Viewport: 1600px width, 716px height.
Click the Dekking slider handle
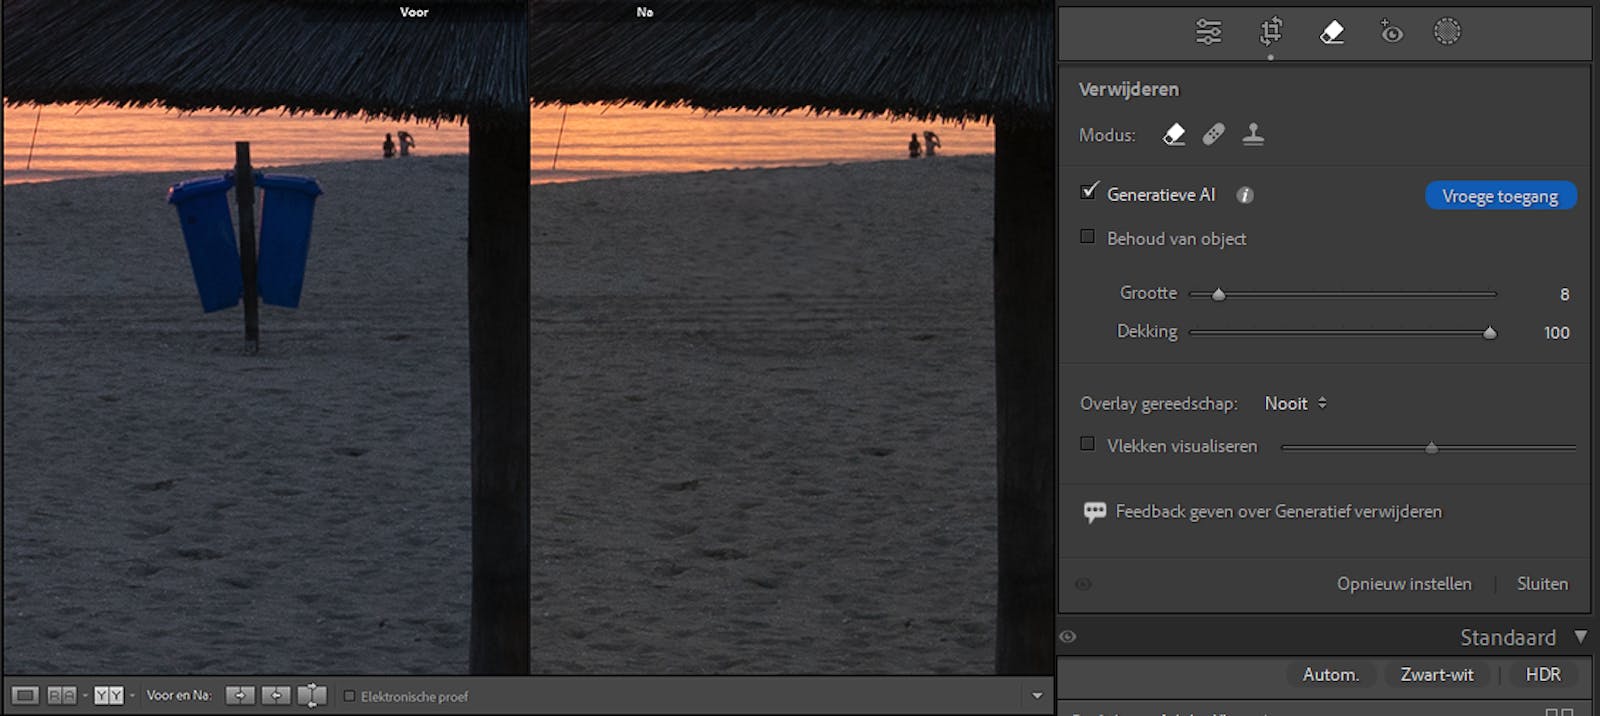pyautogui.click(x=1490, y=333)
